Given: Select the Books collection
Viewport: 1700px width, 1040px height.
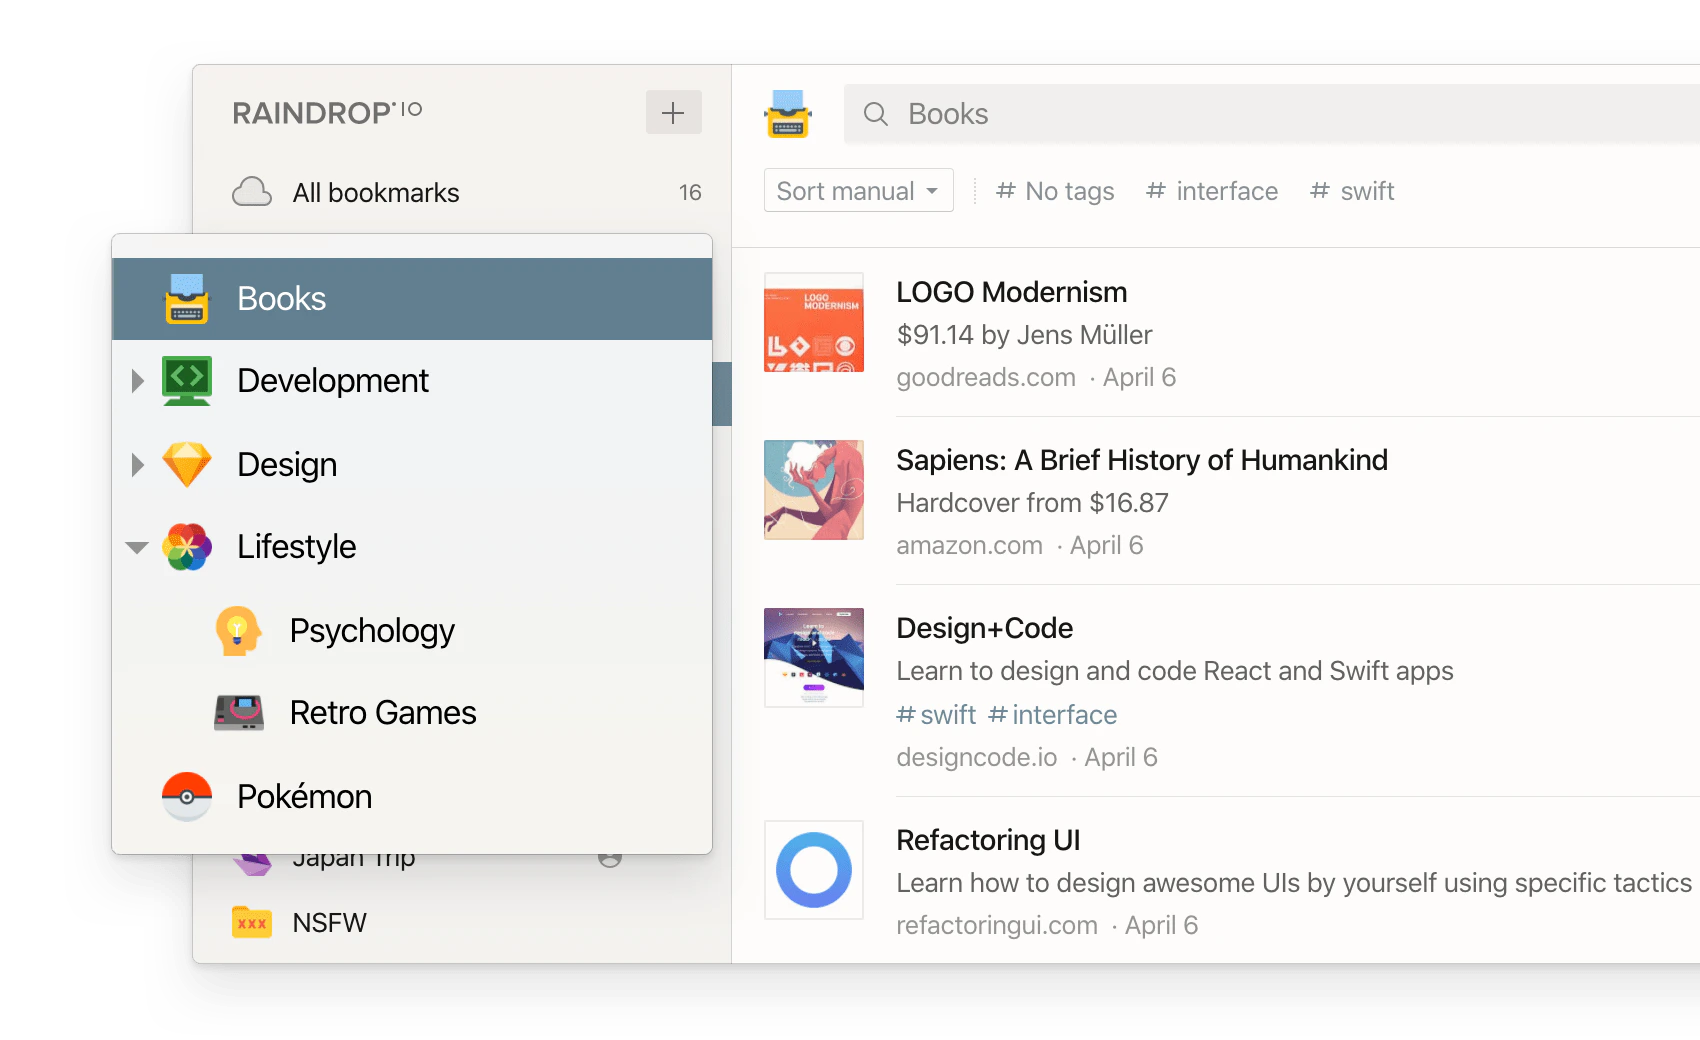Looking at the screenshot, I should 412,299.
